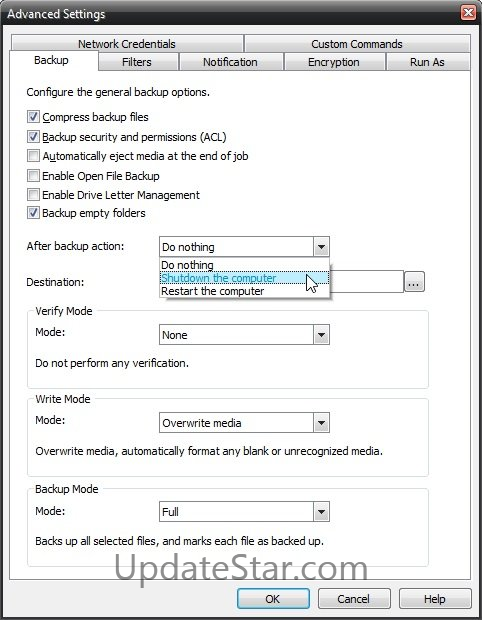Open the Notification tab

231,62
